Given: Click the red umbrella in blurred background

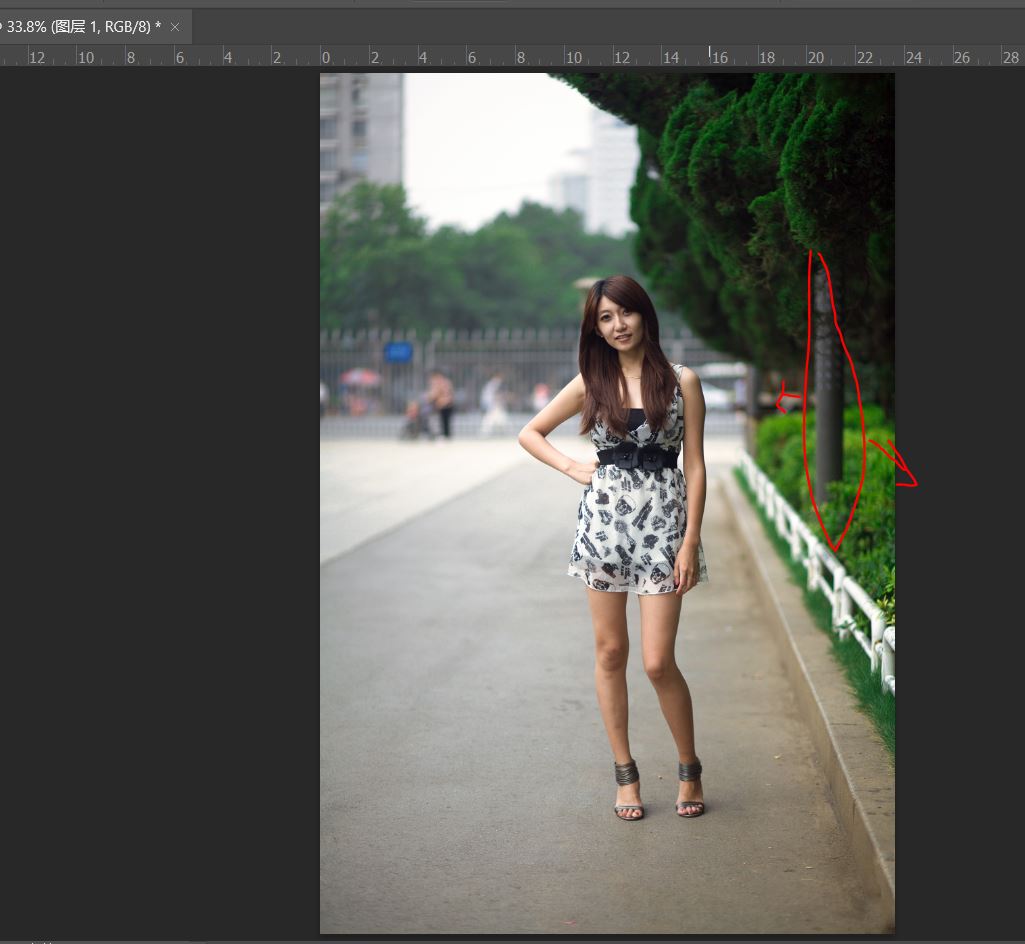Looking at the screenshot, I should pyautogui.click(x=360, y=377).
